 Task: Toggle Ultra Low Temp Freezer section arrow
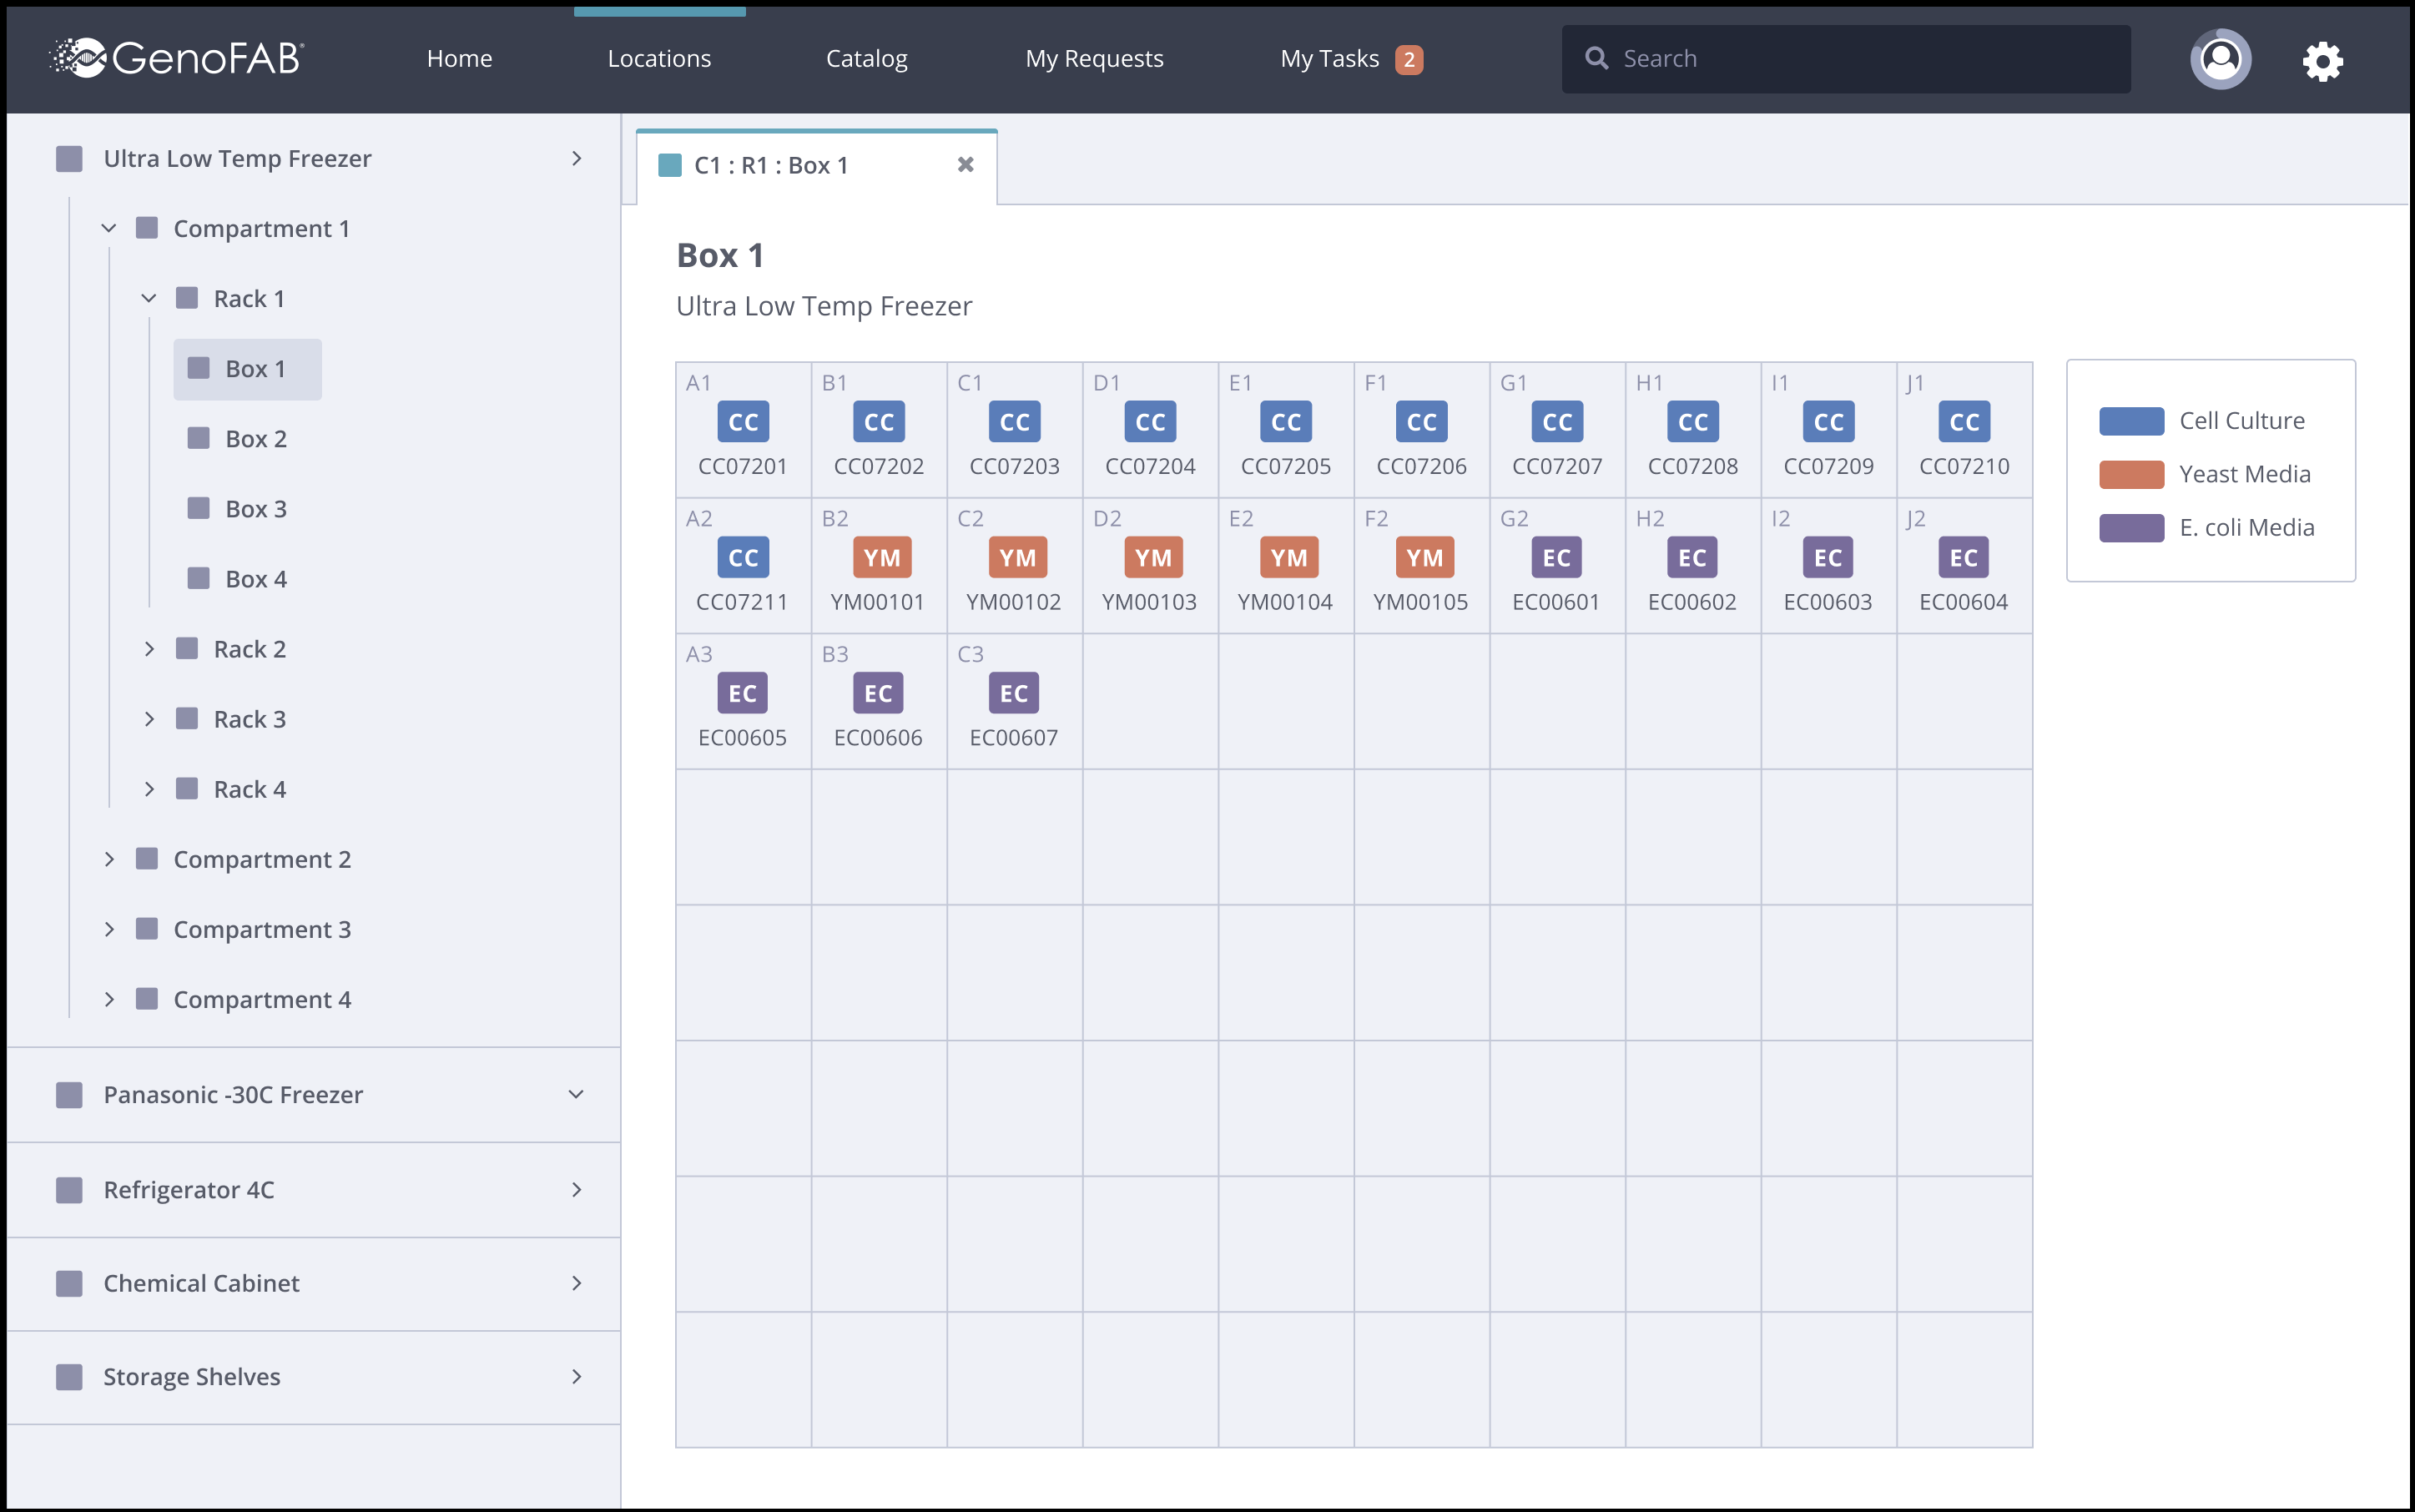[576, 158]
